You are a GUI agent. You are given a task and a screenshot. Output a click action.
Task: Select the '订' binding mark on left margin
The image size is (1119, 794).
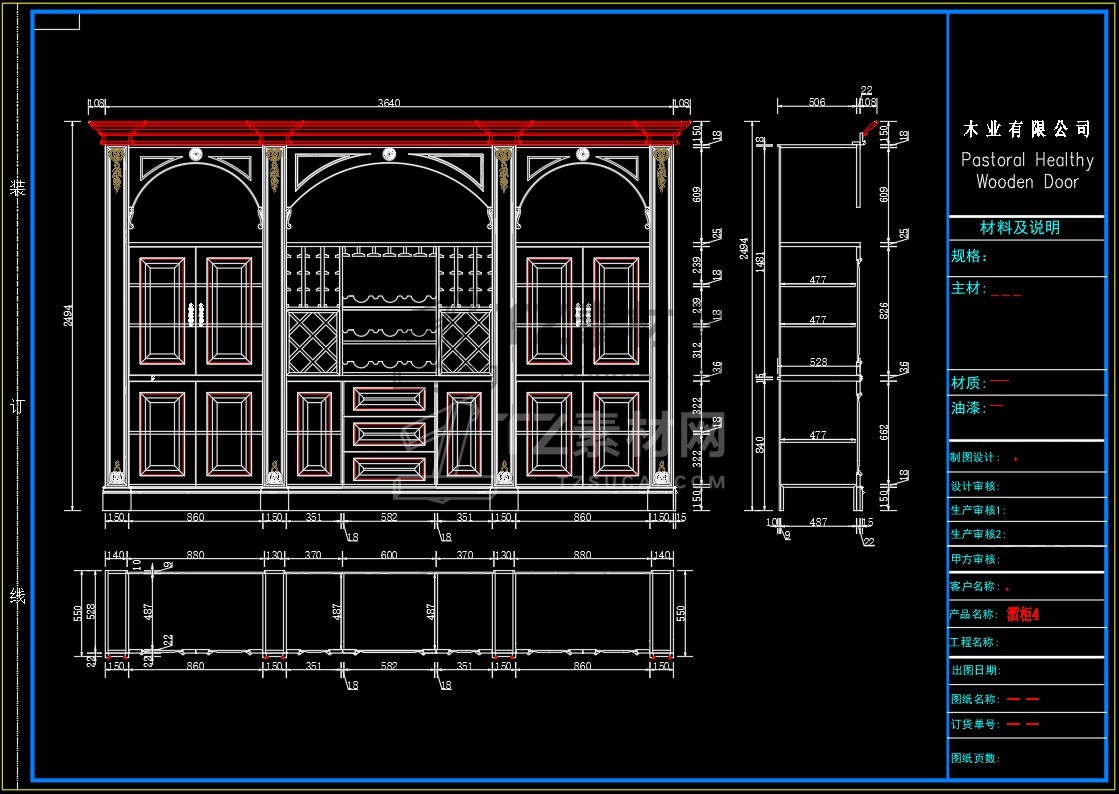[17, 405]
